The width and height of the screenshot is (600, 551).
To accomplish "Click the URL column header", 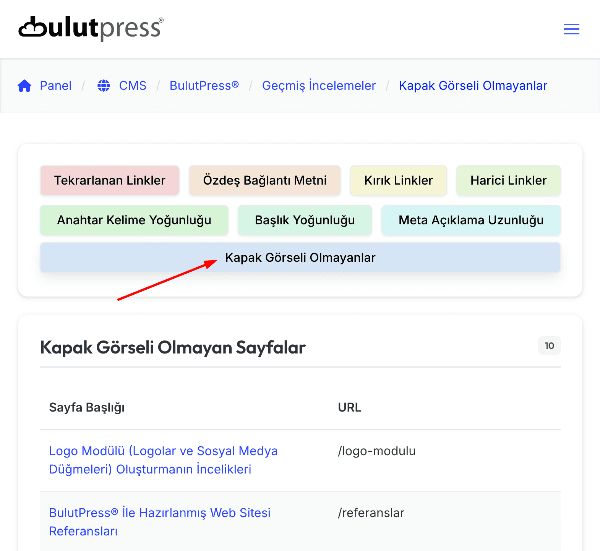I will tap(349, 408).
